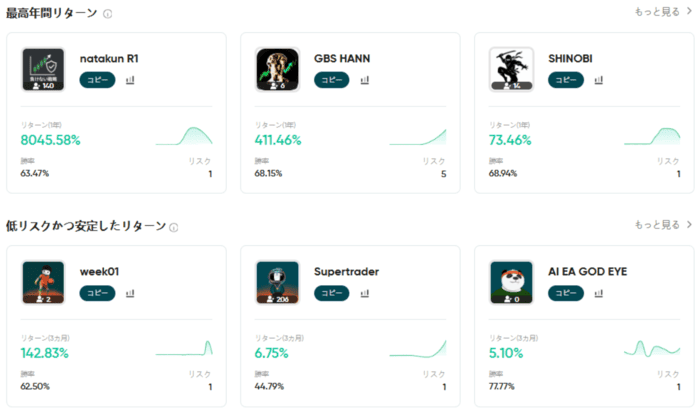Open natakun R1 profile avatar

[x=43, y=70]
